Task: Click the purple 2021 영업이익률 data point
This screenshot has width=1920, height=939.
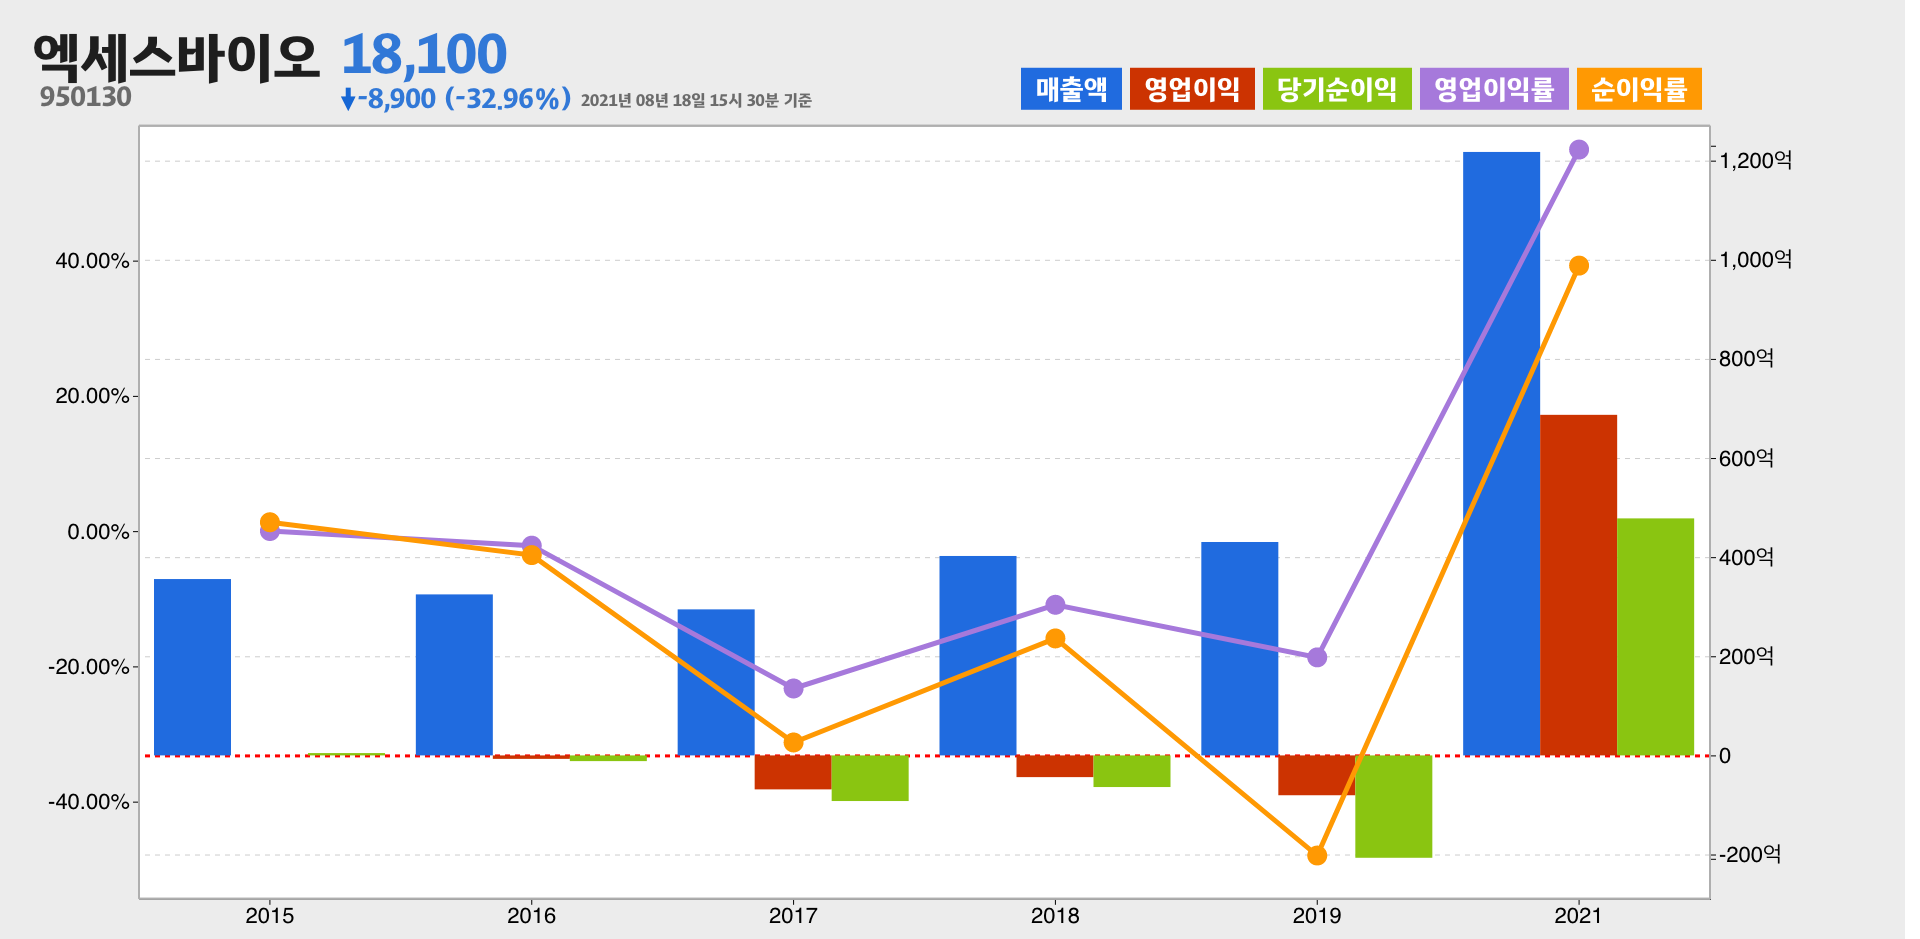Action: coord(1579,150)
